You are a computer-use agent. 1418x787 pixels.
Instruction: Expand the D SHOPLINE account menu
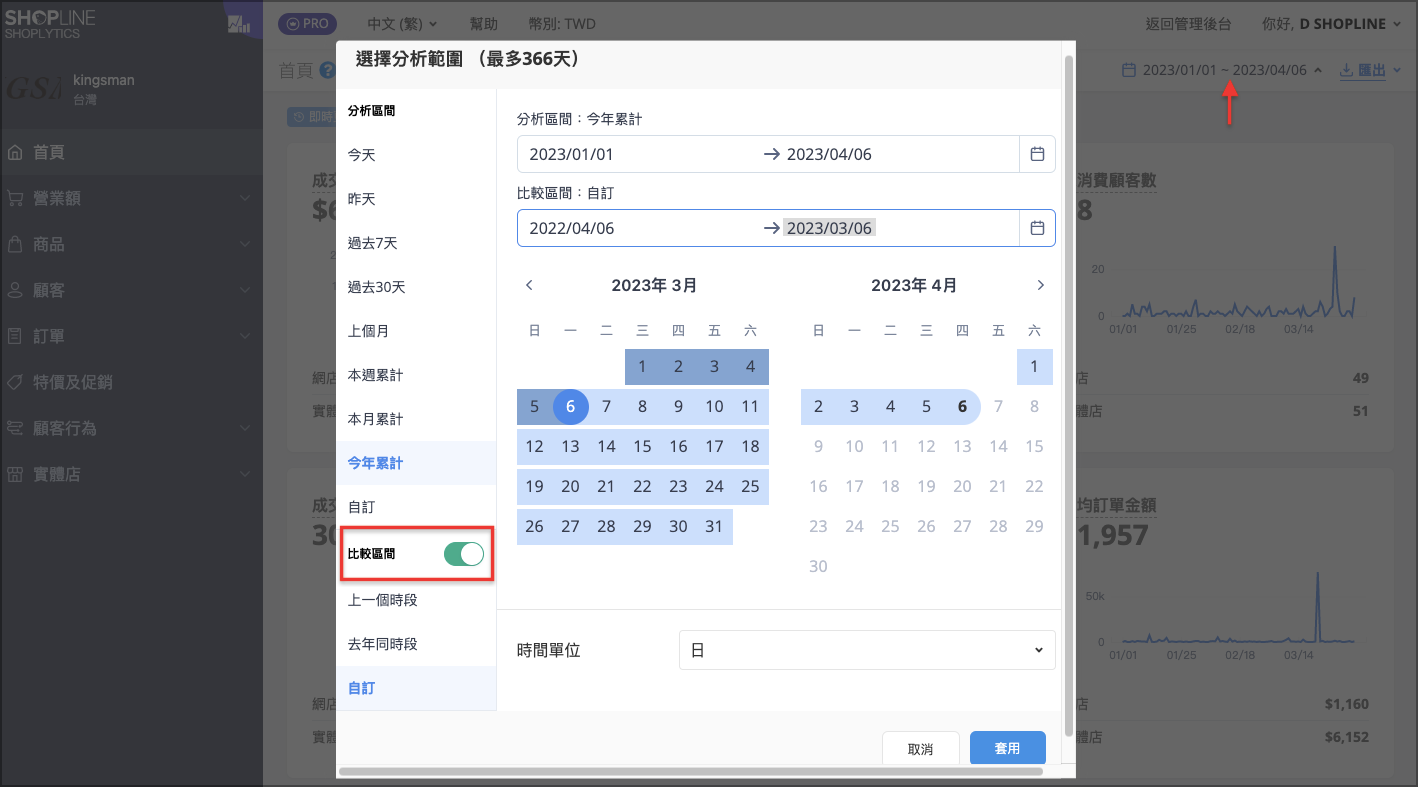(x=1352, y=24)
